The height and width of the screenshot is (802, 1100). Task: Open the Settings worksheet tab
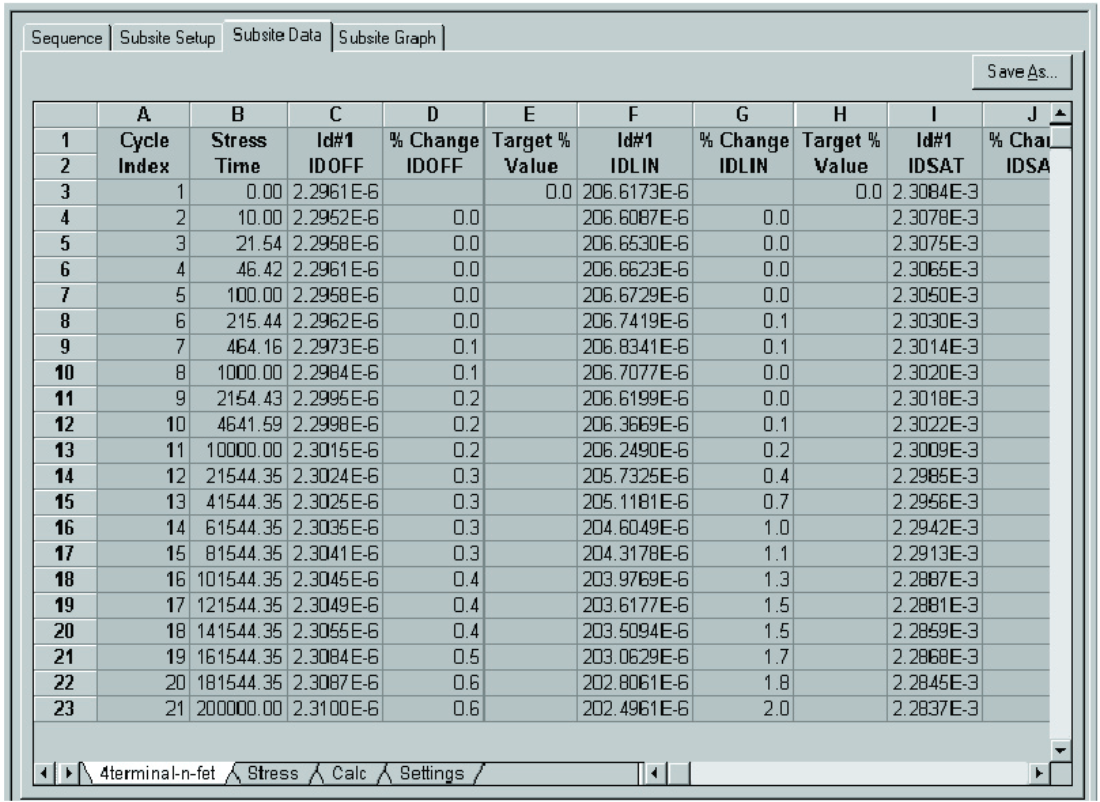[x=425, y=773]
